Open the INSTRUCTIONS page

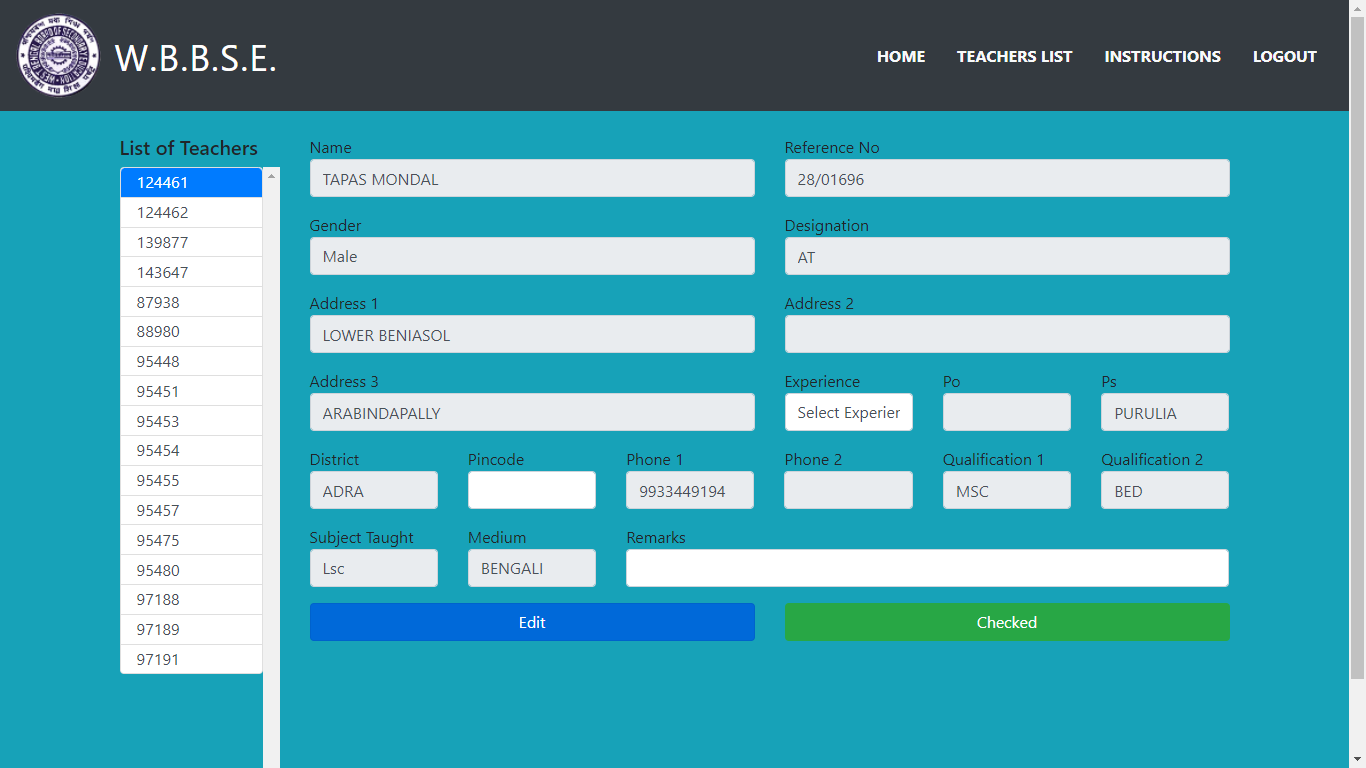click(x=1162, y=57)
